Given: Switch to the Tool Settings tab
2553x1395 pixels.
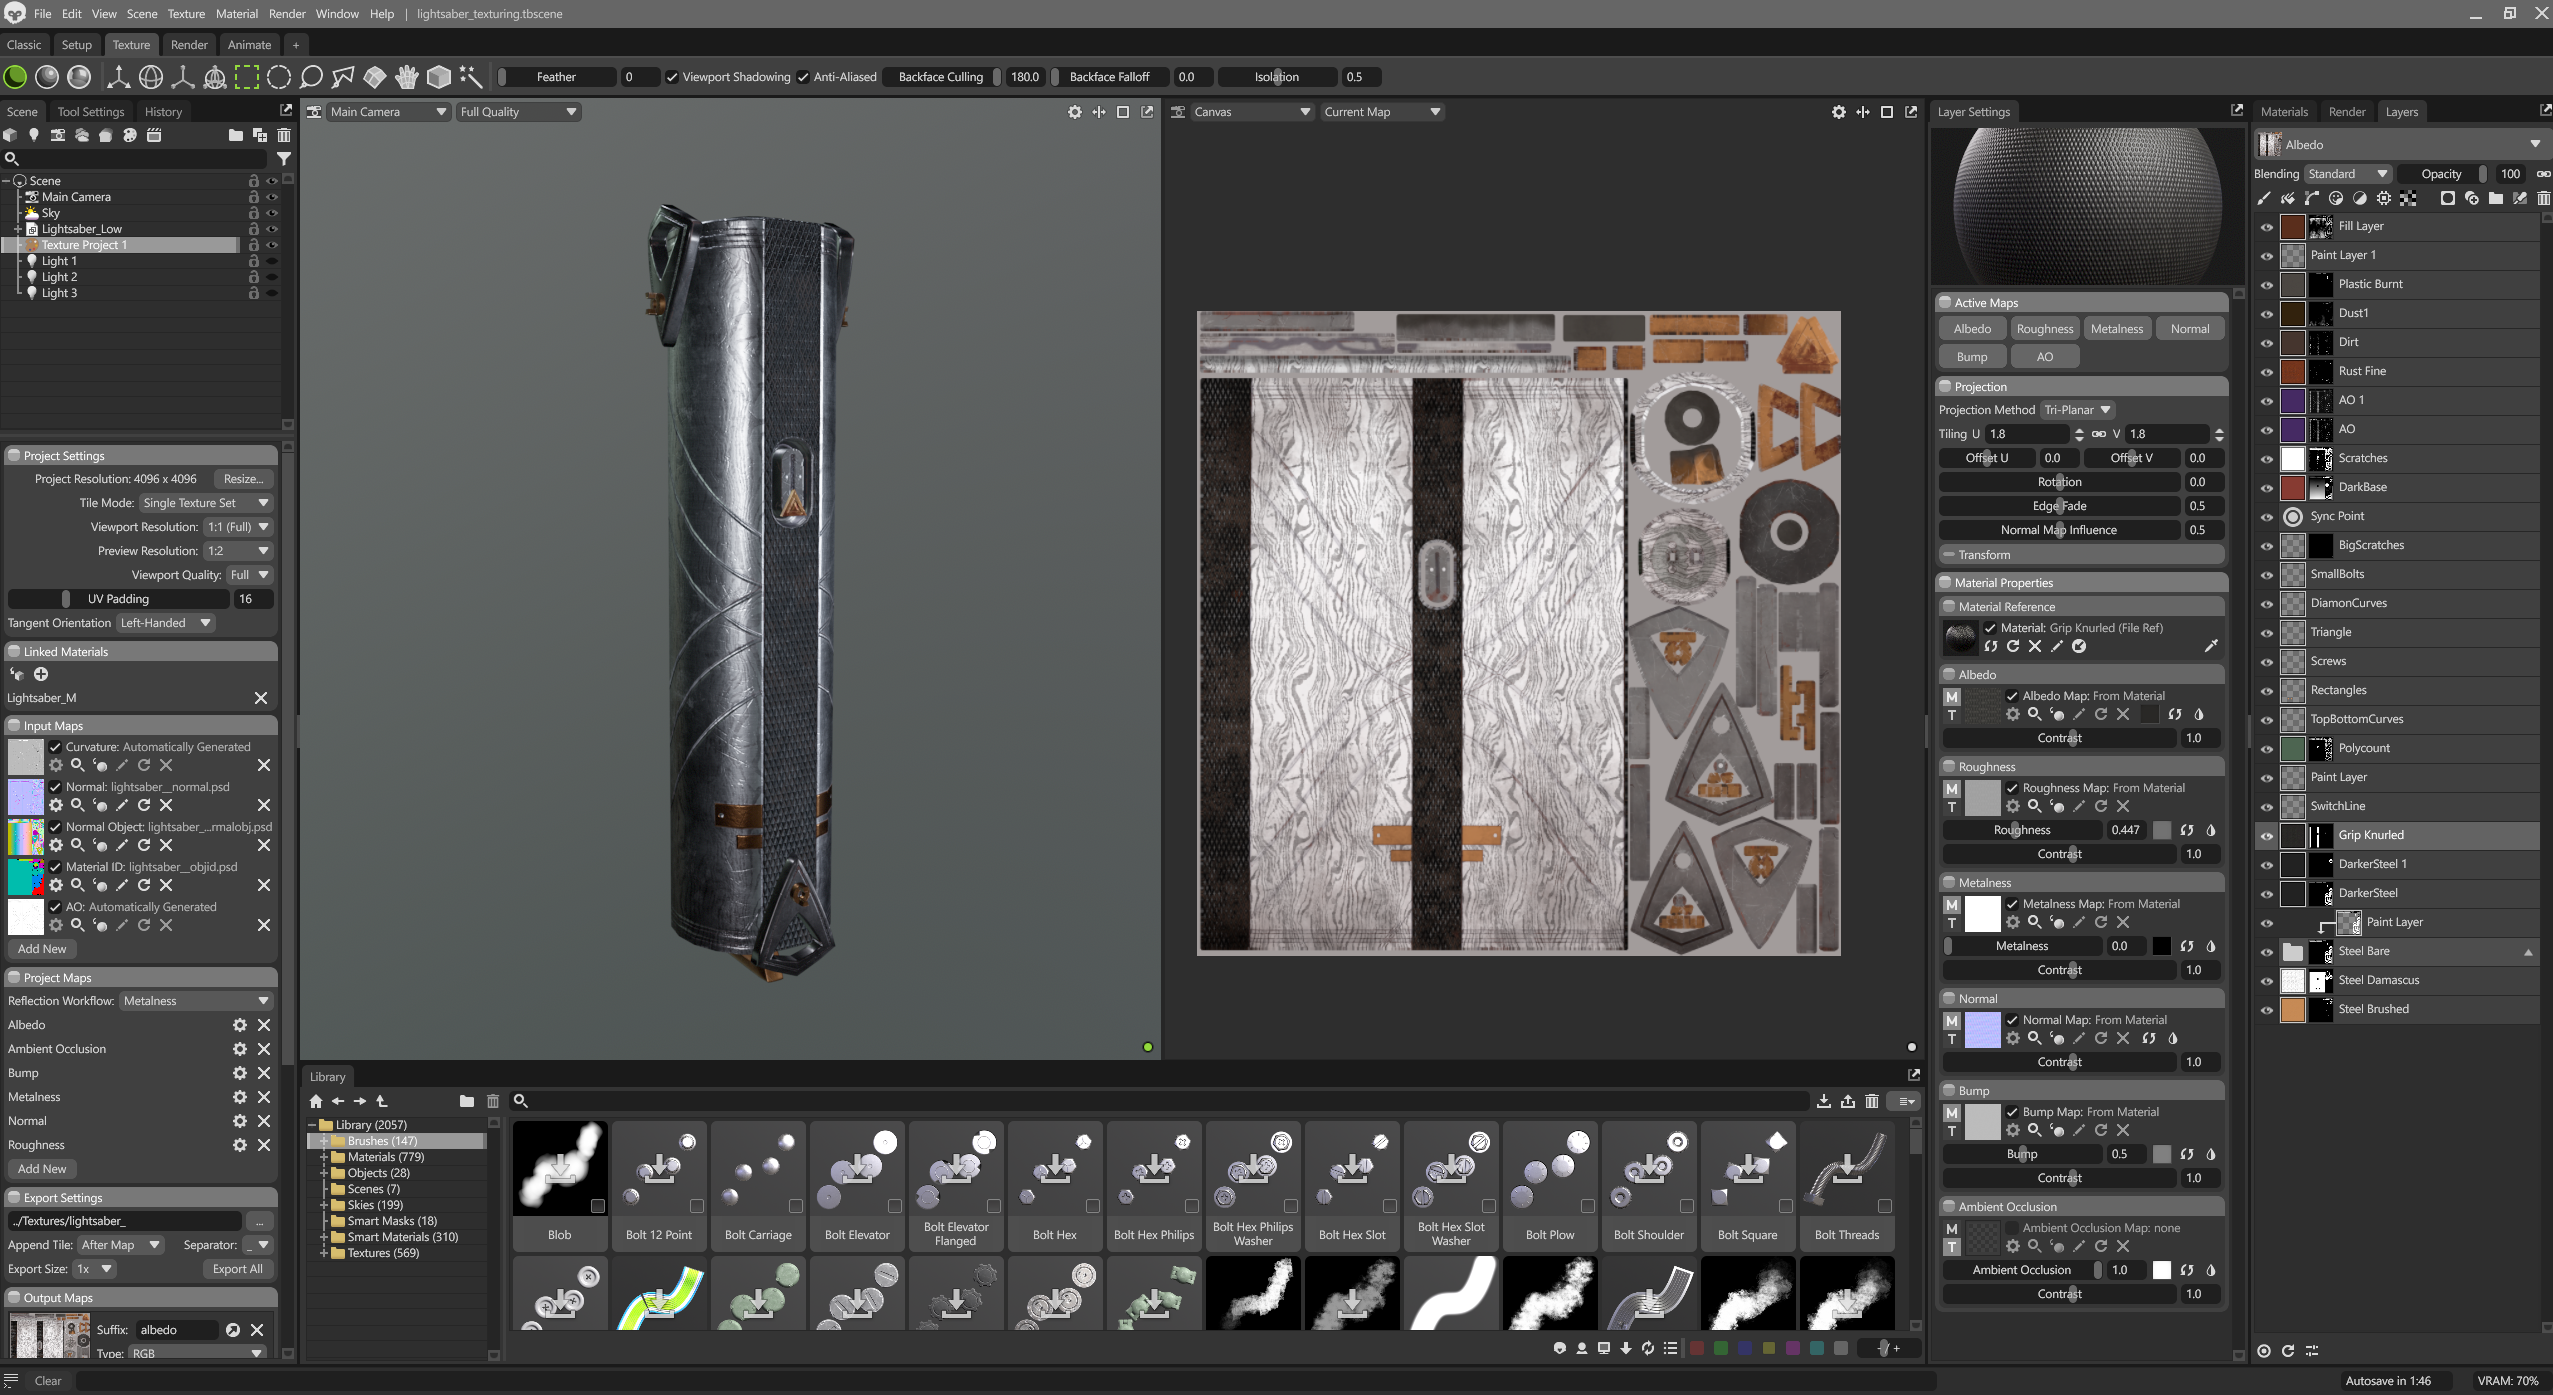Looking at the screenshot, I should 91,112.
